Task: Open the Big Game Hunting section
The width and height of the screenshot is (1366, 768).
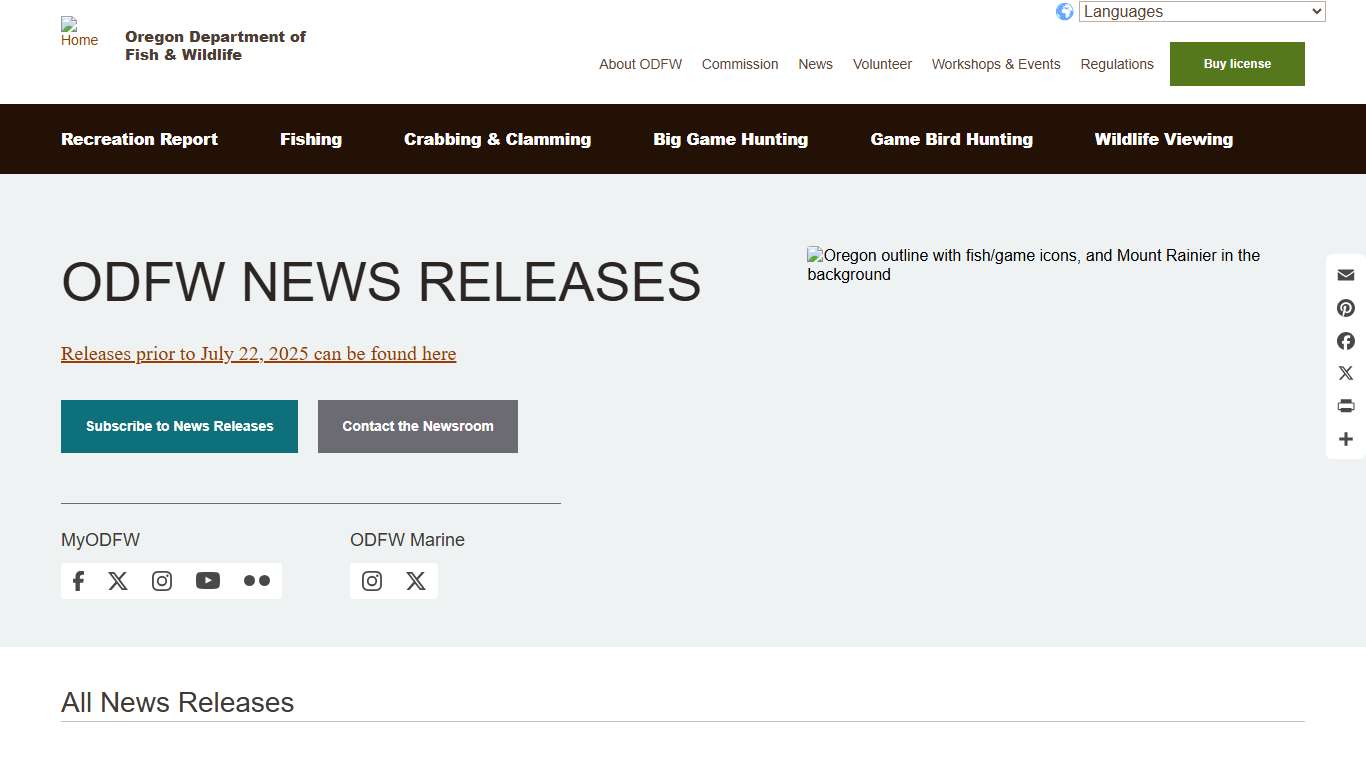Action: 730,139
